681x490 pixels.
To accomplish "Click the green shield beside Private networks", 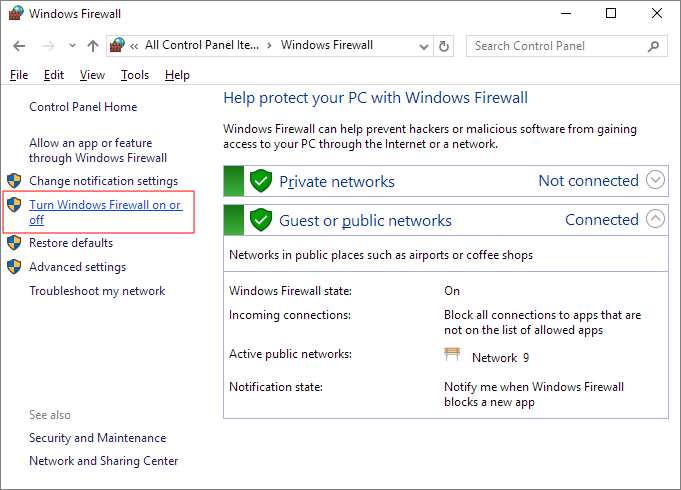I will [261, 181].
